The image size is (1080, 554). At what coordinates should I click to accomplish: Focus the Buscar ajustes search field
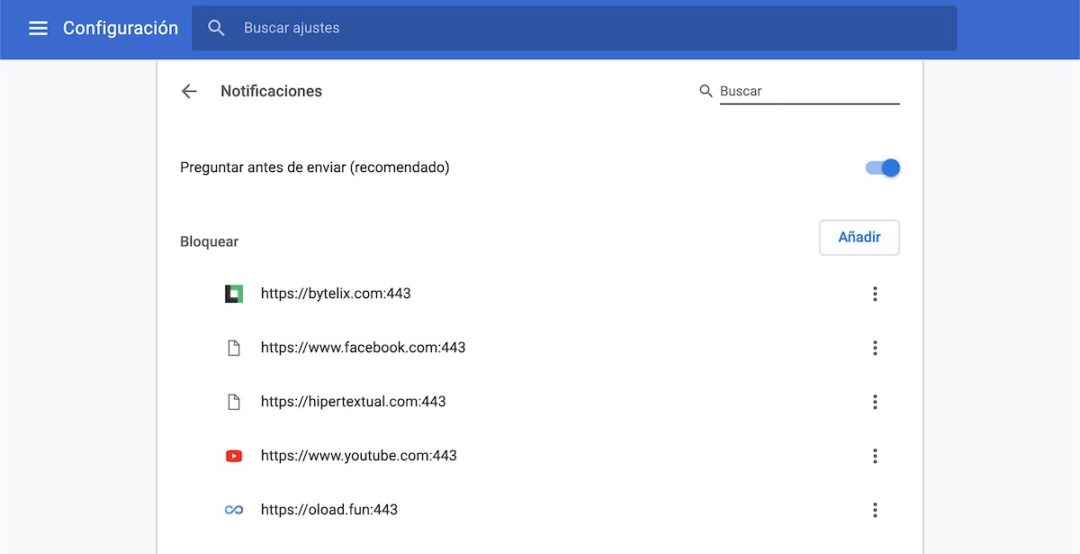tap(574, 28)
